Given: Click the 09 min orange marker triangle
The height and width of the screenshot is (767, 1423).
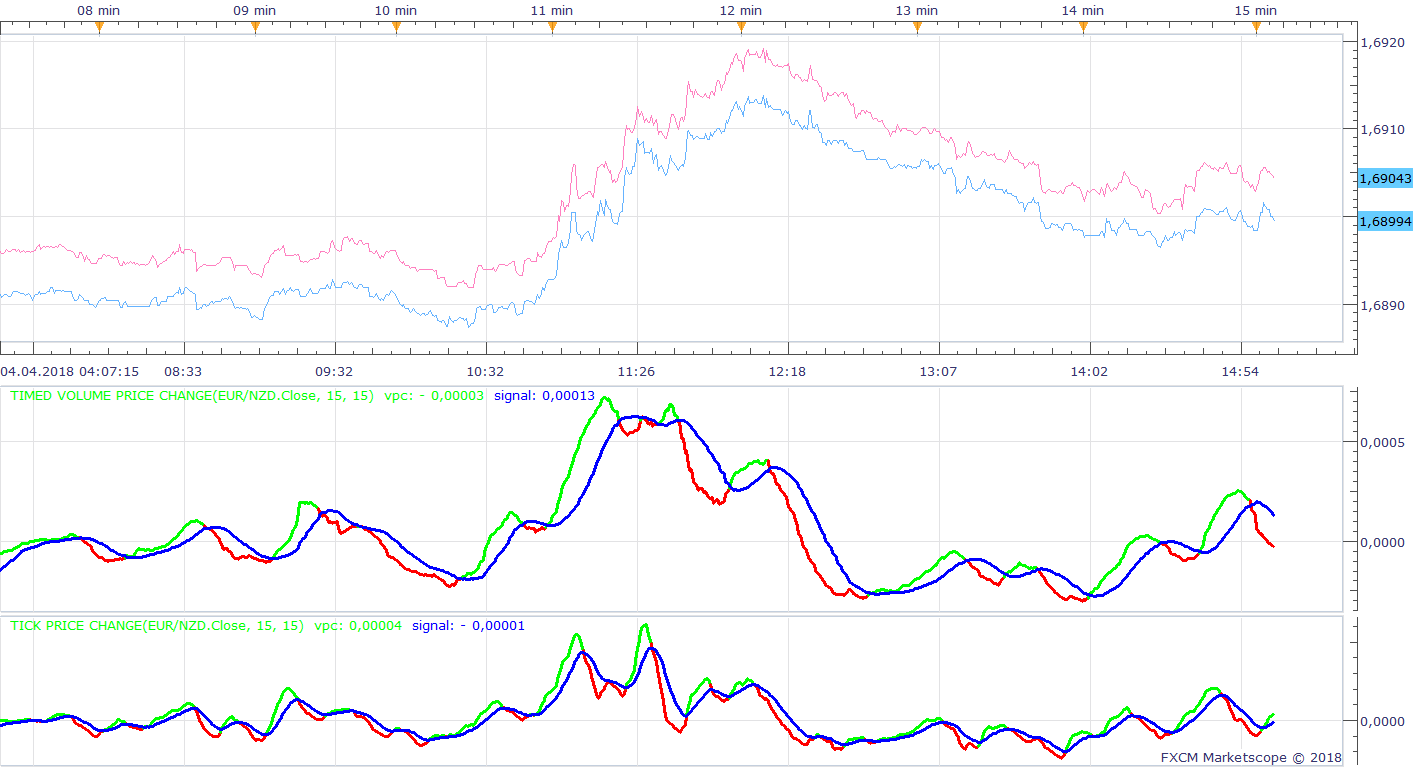Looking at the screenshot, I should [255, 27].
